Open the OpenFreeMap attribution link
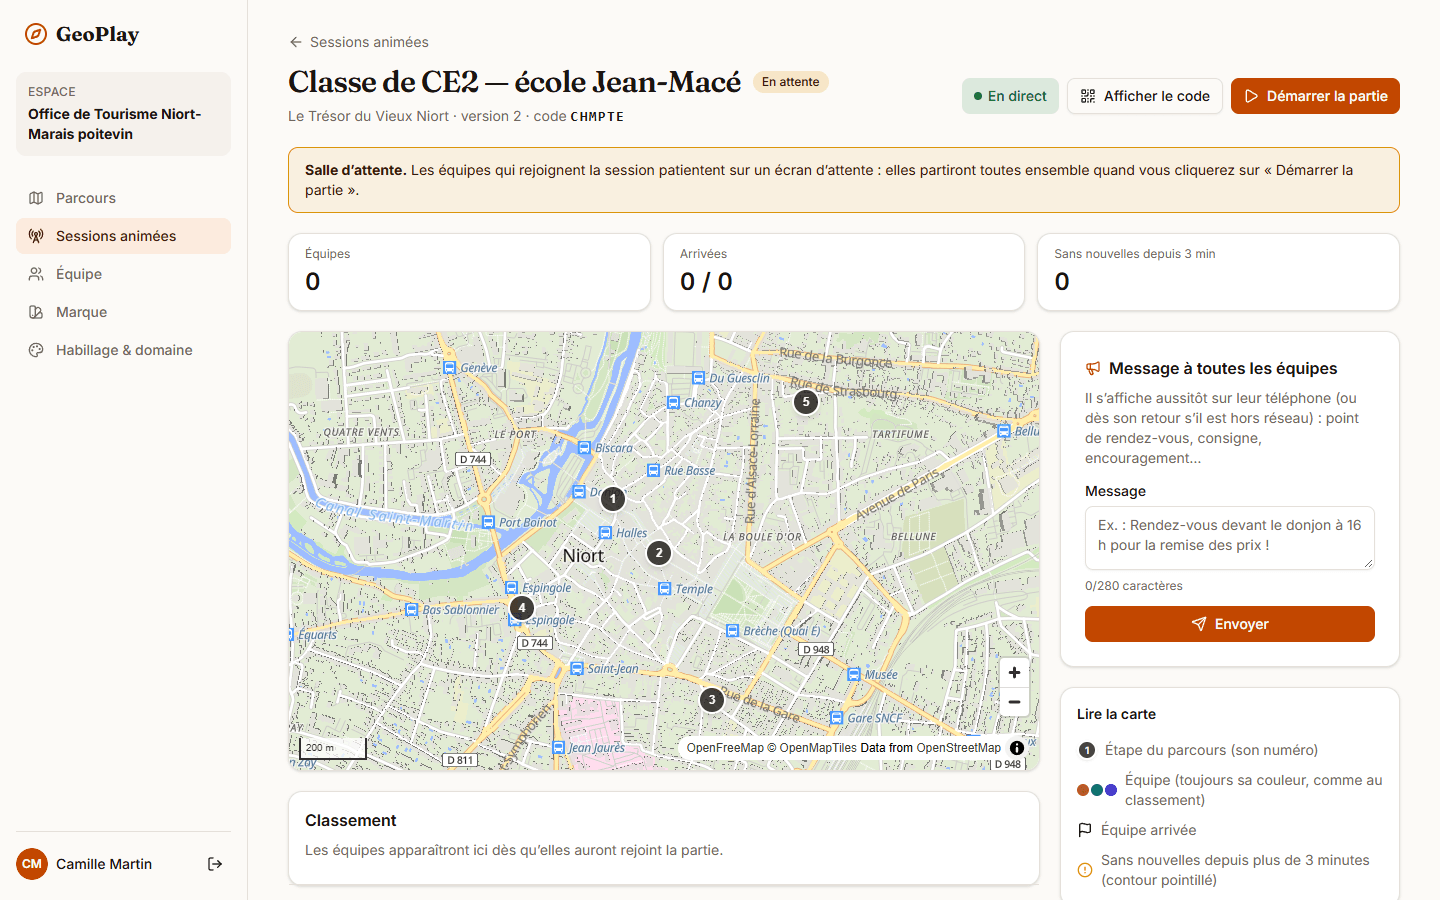The height and width of the screenshot is (900, 1440). (x=725, y=748)
